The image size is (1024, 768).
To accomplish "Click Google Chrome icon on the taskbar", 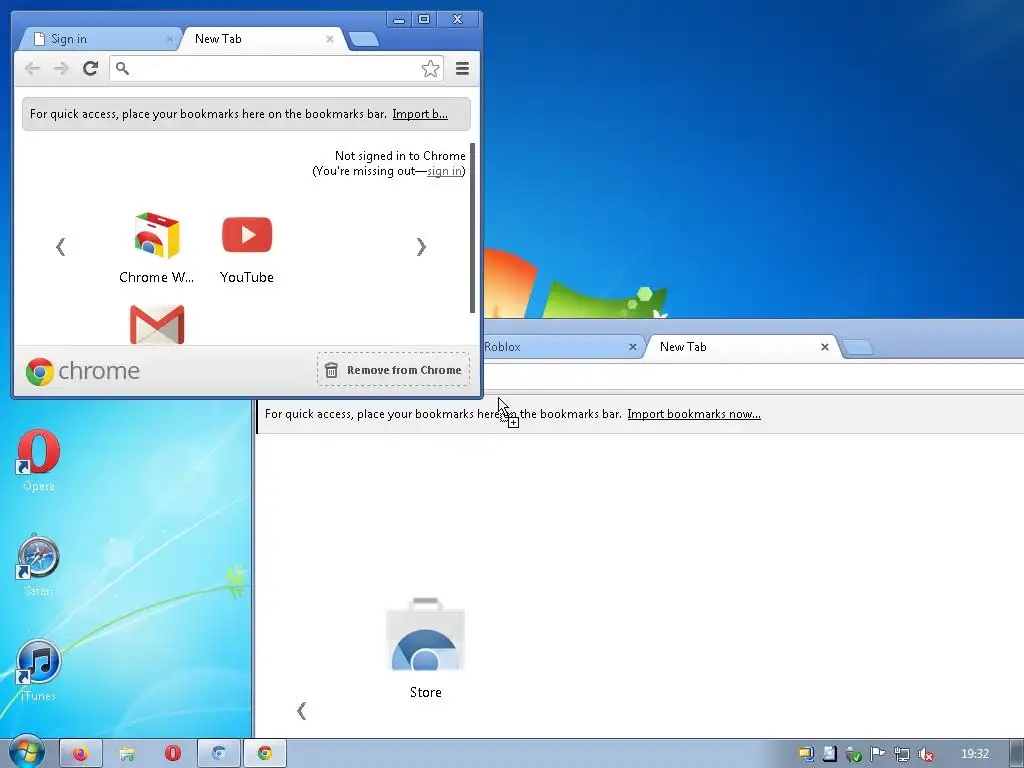I will [264, 753].
